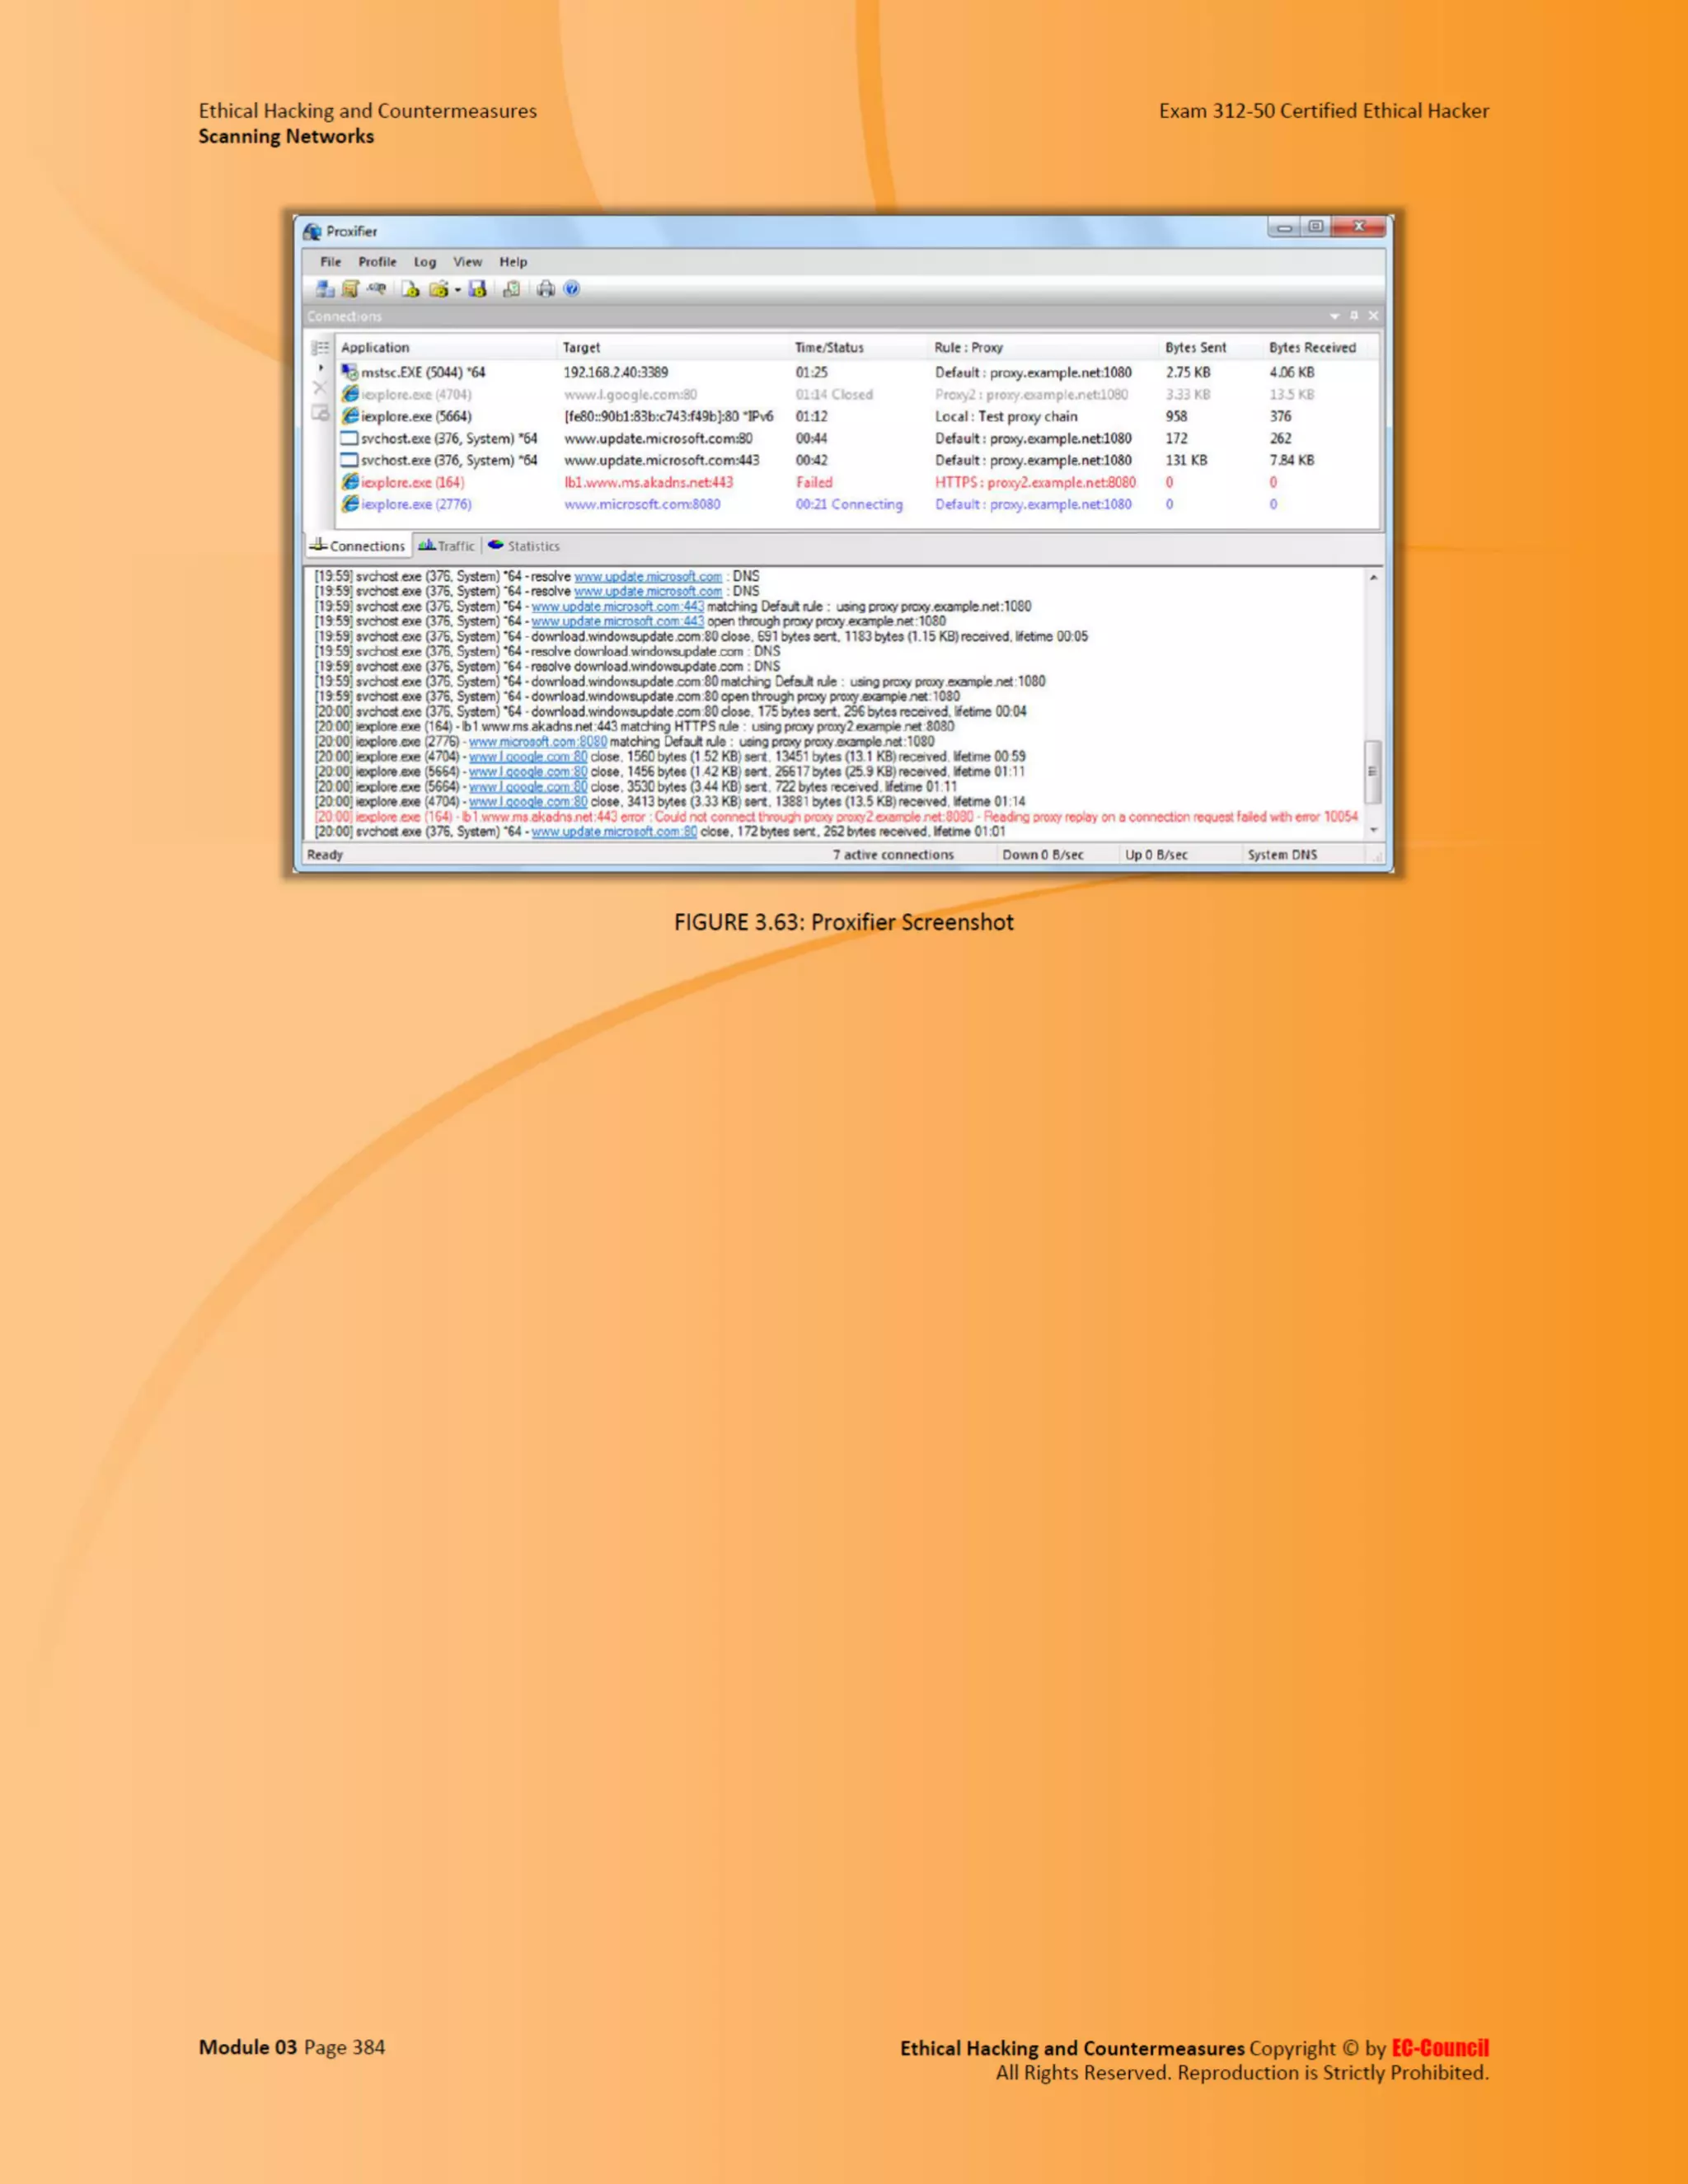Click www.microsoft.com:8080 link in log
Screen dimensions: 1688x2184
click(x=538, y=742)
